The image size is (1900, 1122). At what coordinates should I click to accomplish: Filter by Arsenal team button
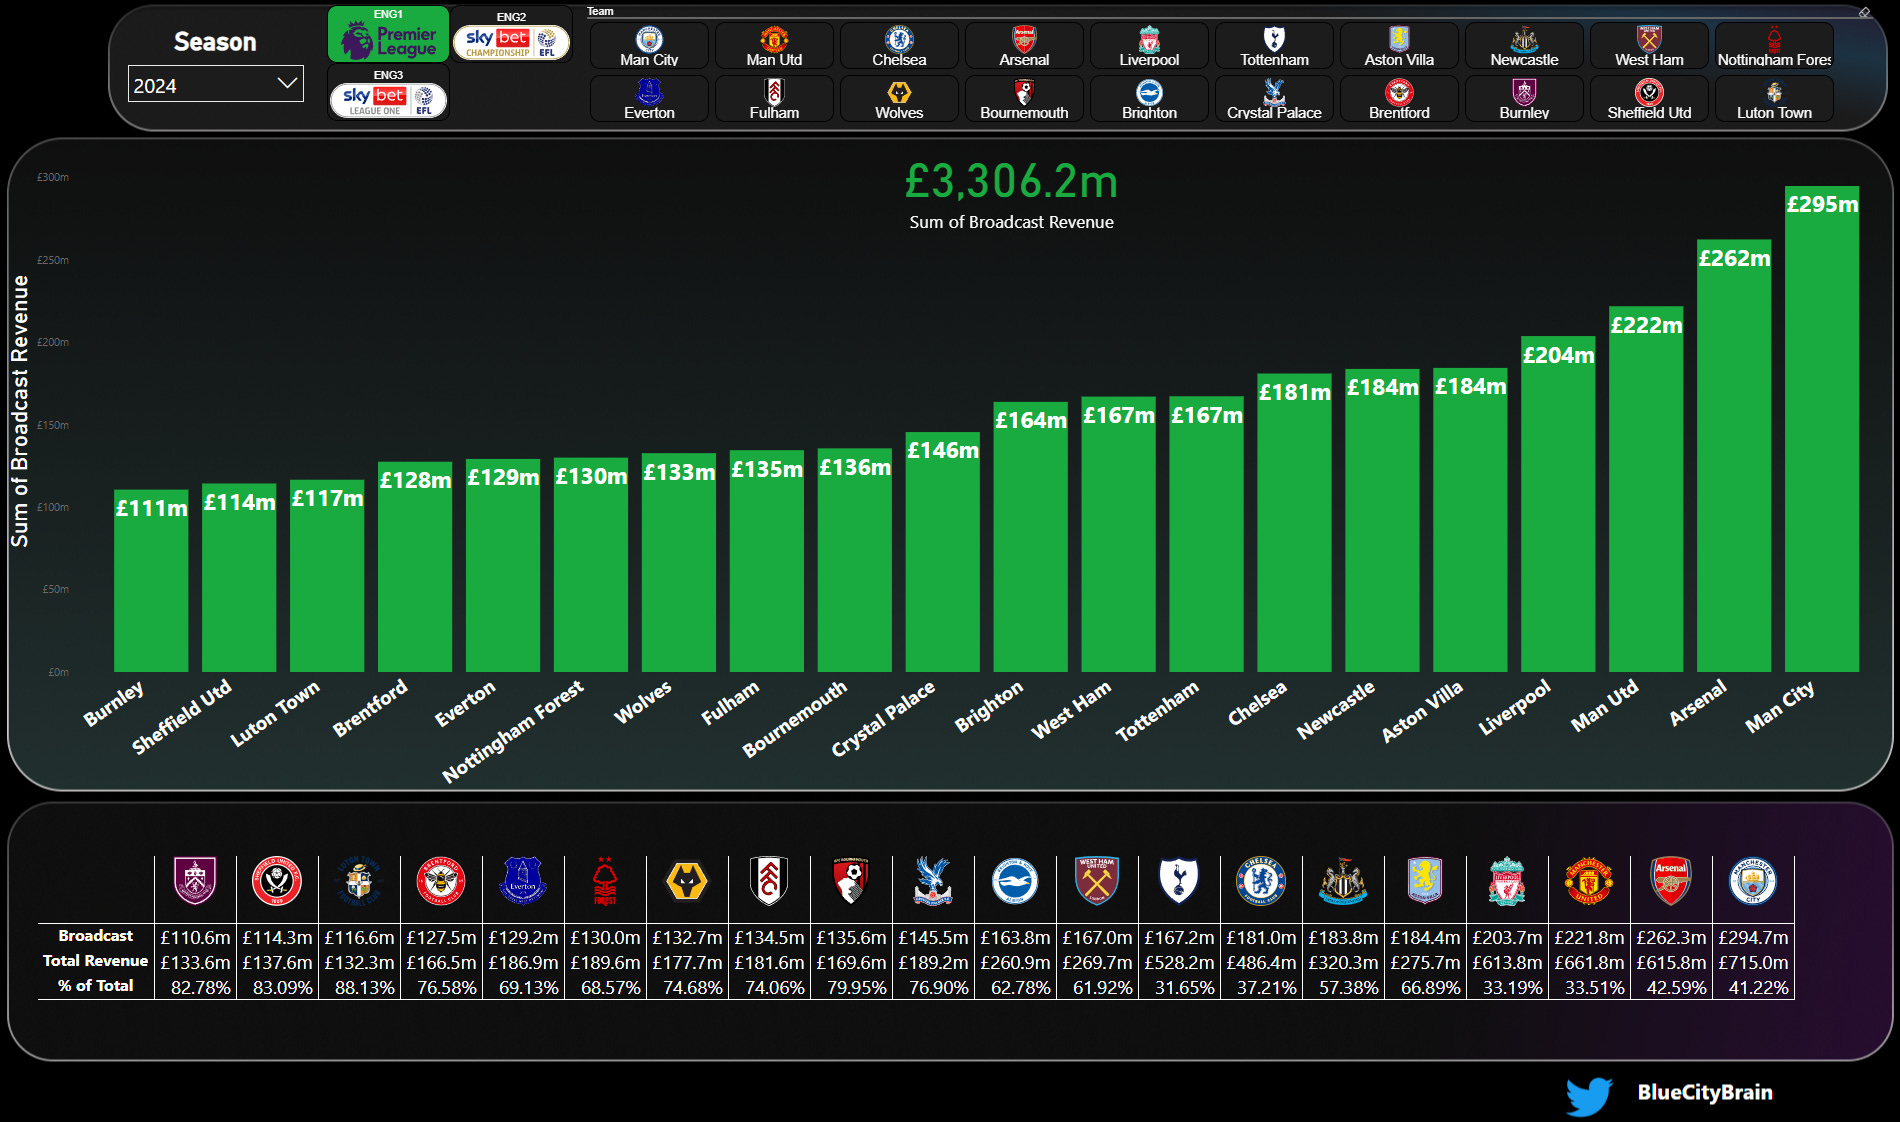1024,46
